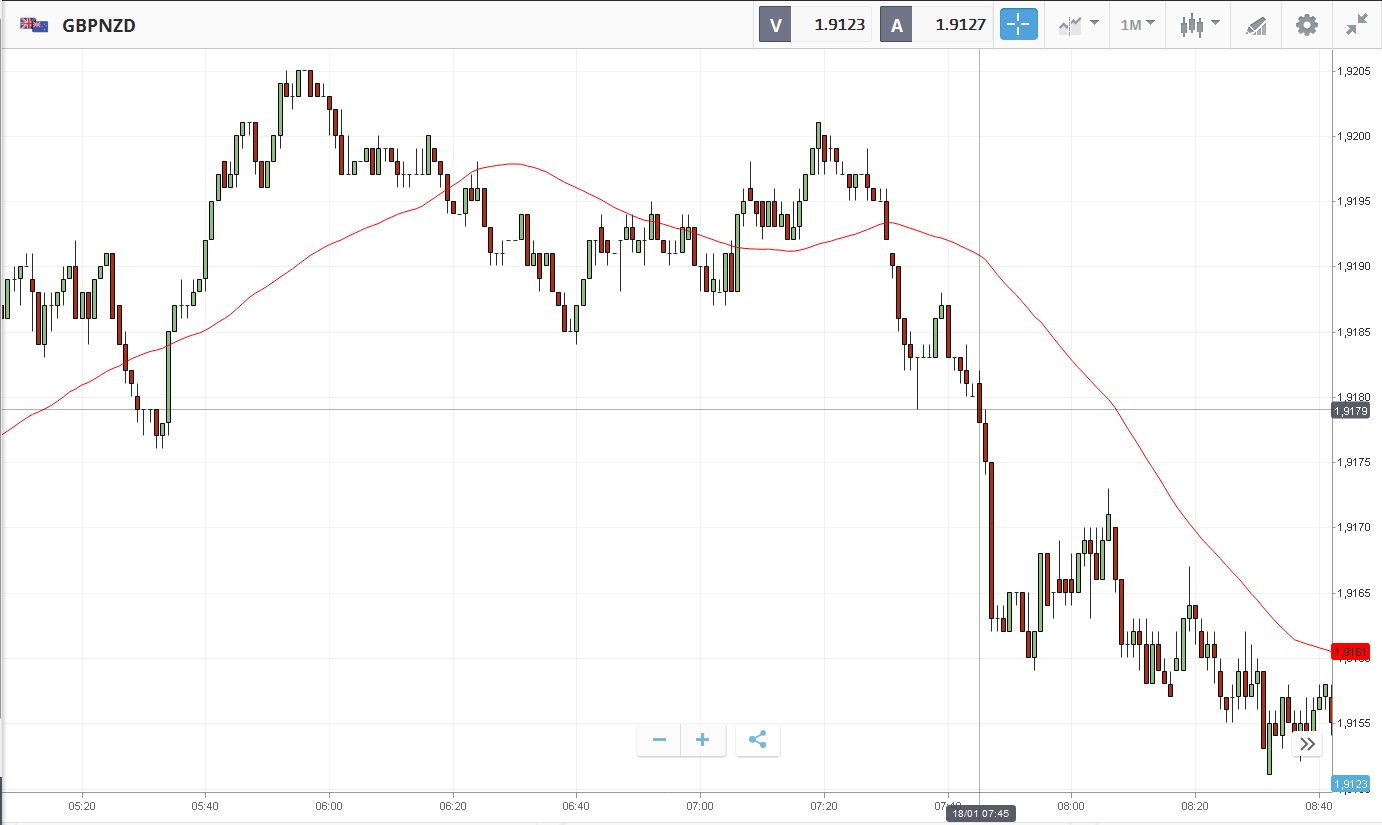This screenshot has width=1382, height=825.
Task: Toggle the crosshair cursor tool
Action: tap(1017, 25)
